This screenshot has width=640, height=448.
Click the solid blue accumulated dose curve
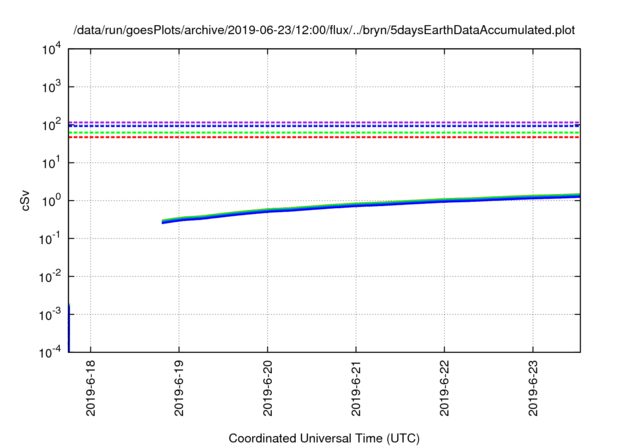[356, 205]
